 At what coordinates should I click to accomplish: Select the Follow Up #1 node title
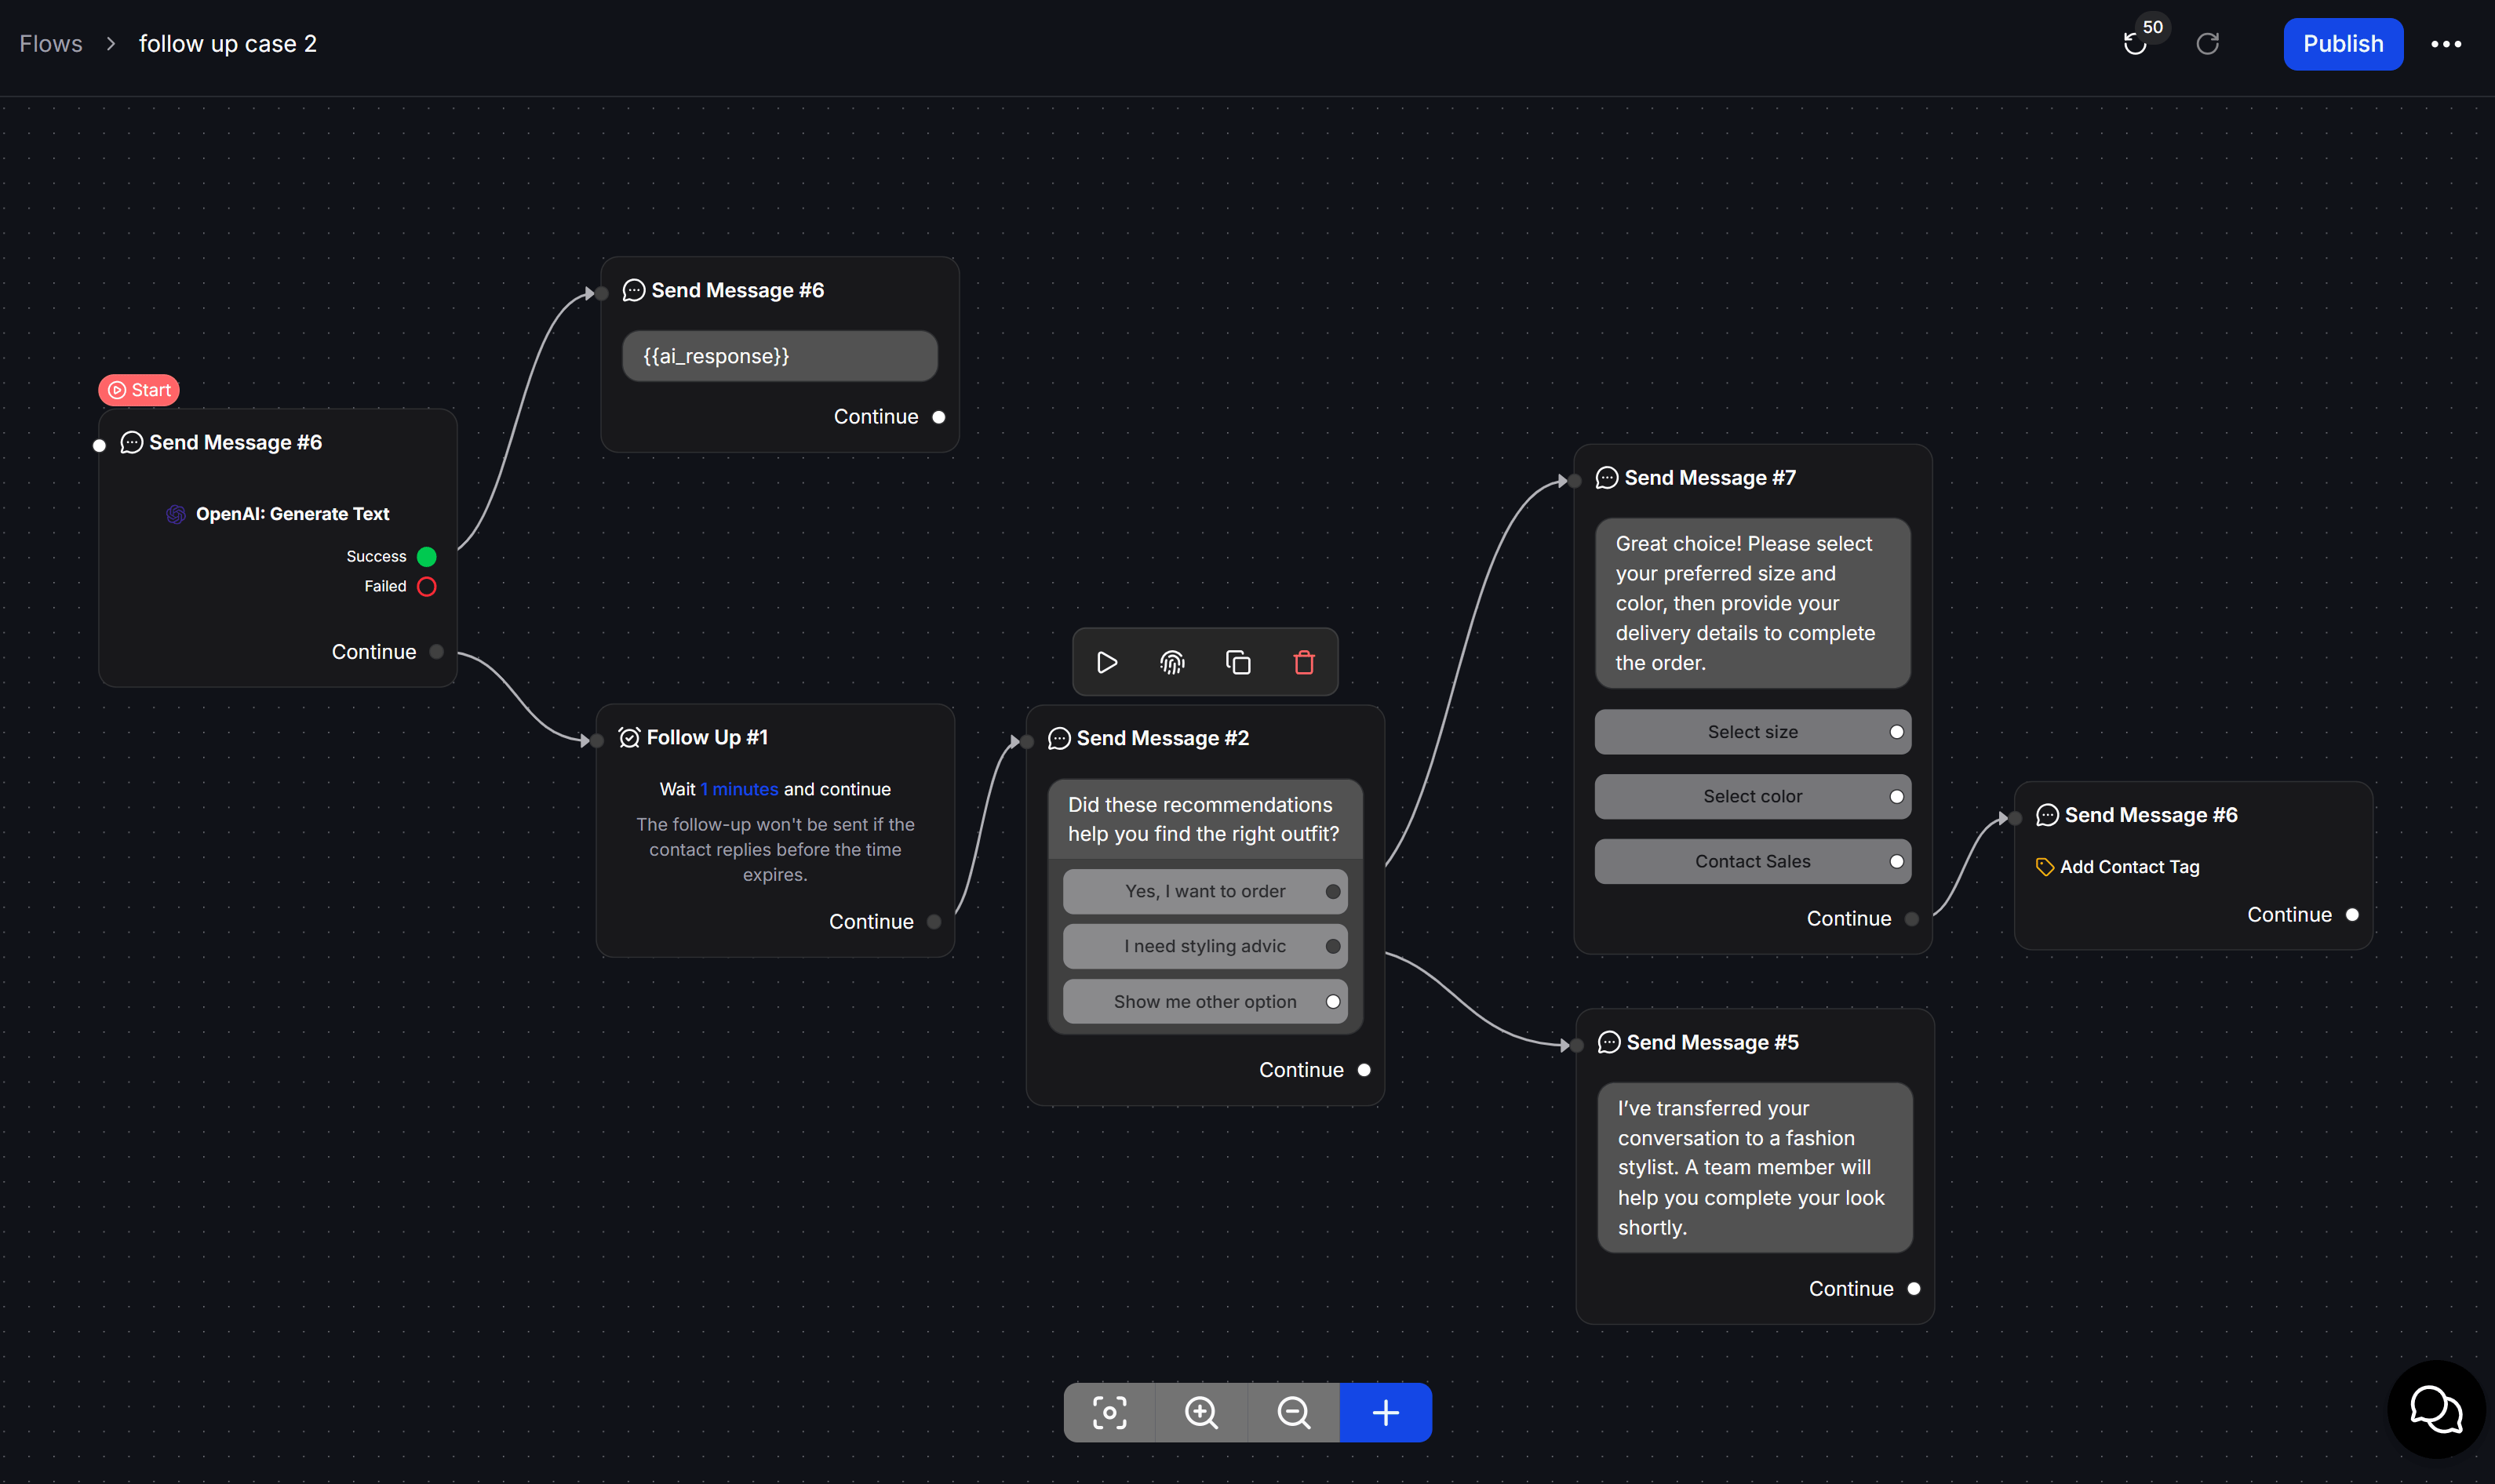click(x=707, y=738)
